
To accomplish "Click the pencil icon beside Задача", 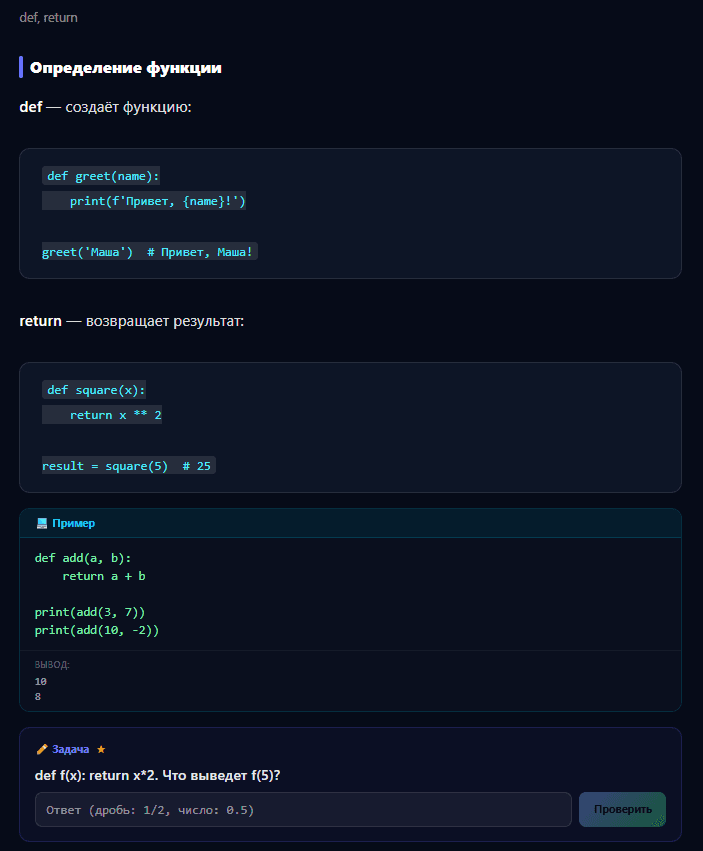I will 42,749.
